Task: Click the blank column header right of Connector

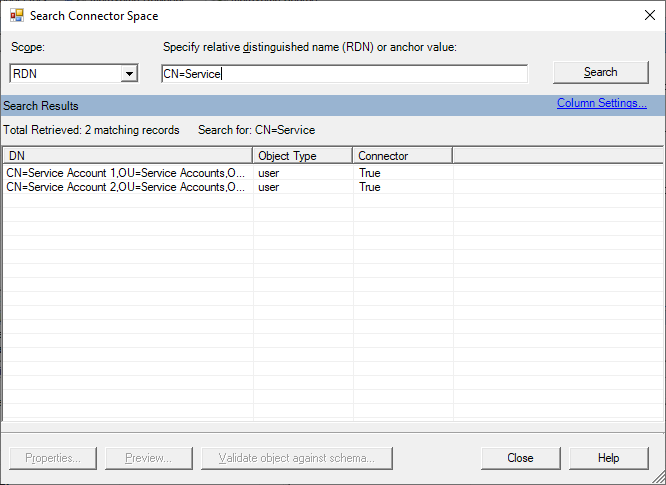Action: tap(556, 156)
